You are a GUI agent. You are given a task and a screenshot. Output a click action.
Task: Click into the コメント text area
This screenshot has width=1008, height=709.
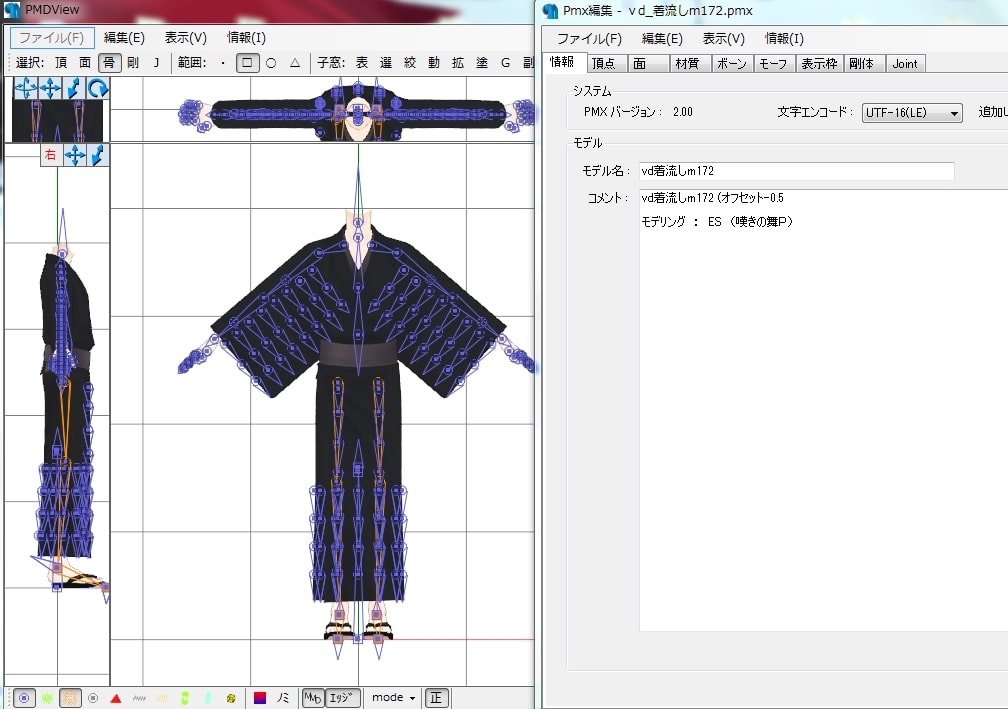coord(824,410)
